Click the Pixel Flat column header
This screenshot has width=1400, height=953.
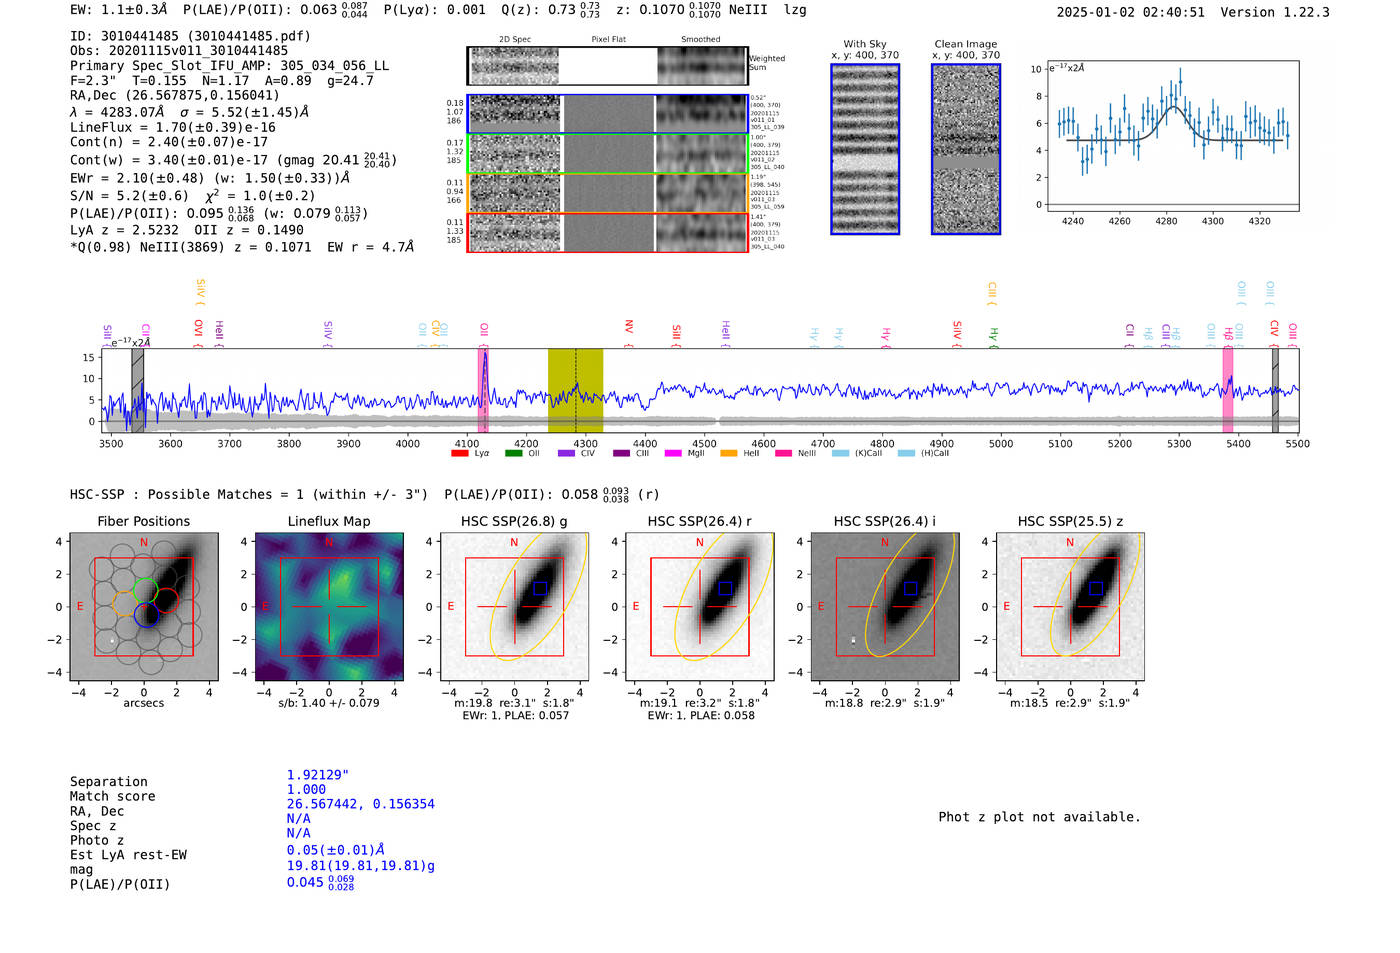click(608, 40)
